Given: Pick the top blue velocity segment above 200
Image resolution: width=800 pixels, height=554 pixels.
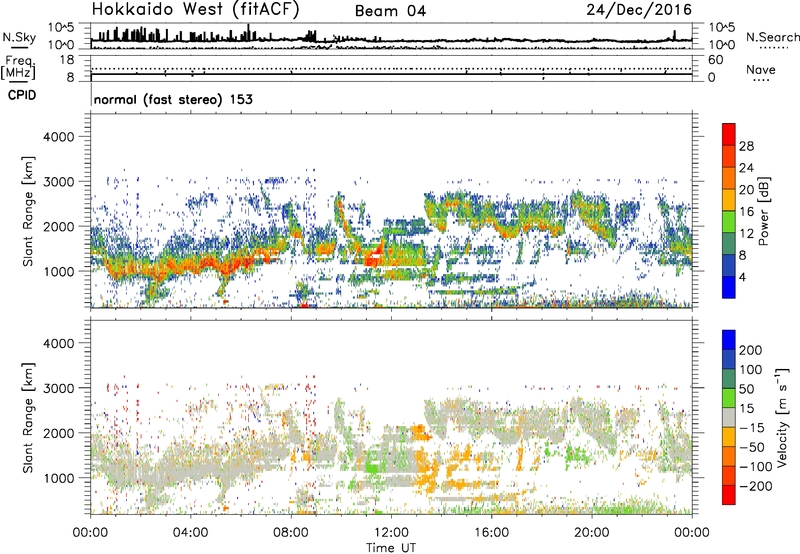Looking at the screenshot, I should coord(729,340).
